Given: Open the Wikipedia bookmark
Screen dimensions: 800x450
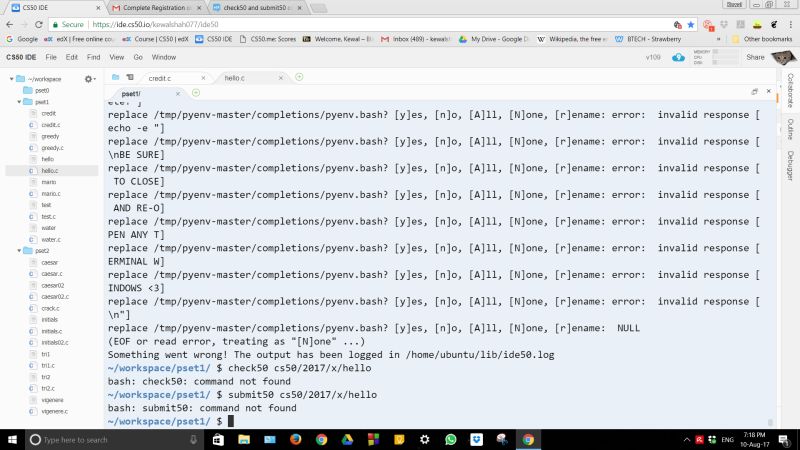Looking at the screenshot, I should (x=572, y=39).
